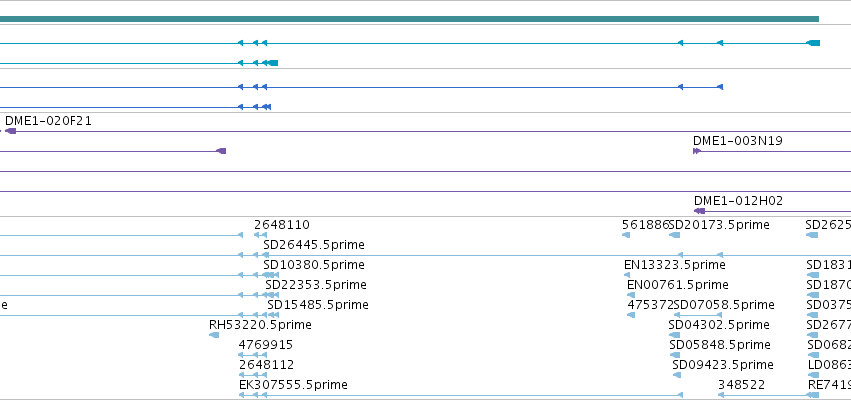Select the SD22353.5prime label
Image resolution: width=851 pixels, height=400 pixels.
pos(316,285)
